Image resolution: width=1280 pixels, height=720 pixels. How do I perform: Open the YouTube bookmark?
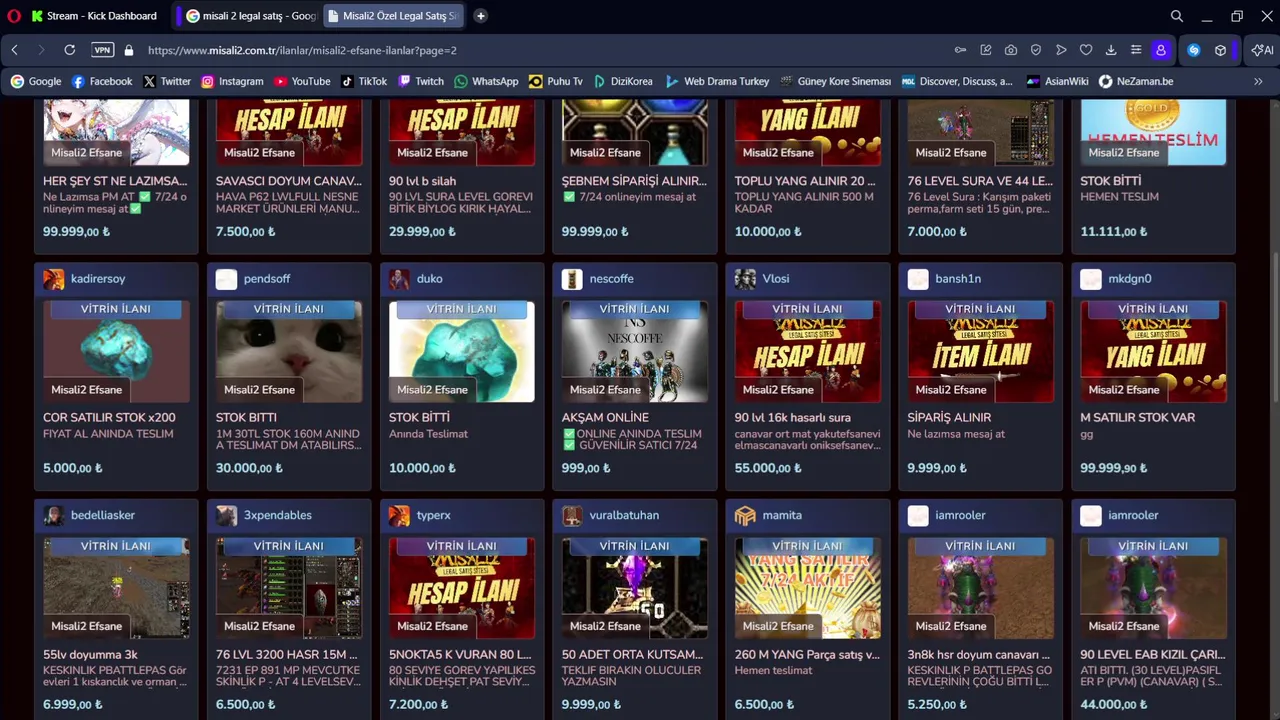click(x=302, y=81)
